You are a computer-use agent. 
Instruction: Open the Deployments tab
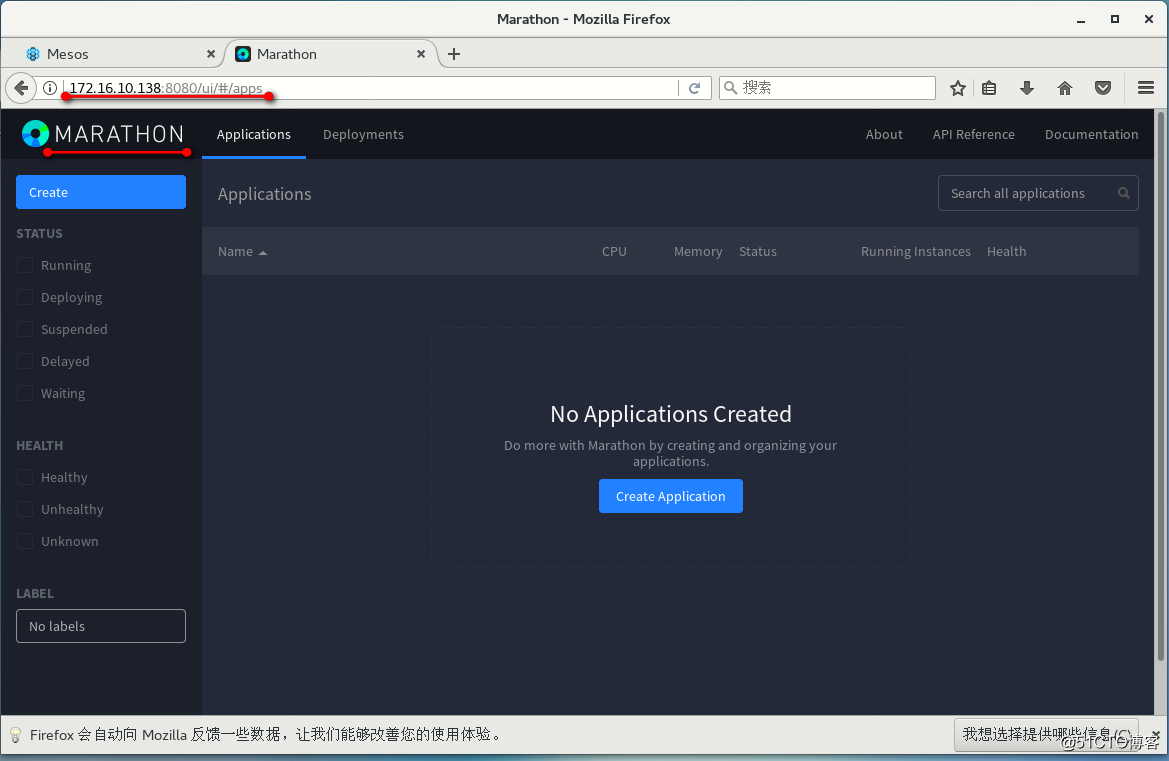pos(363,134)
